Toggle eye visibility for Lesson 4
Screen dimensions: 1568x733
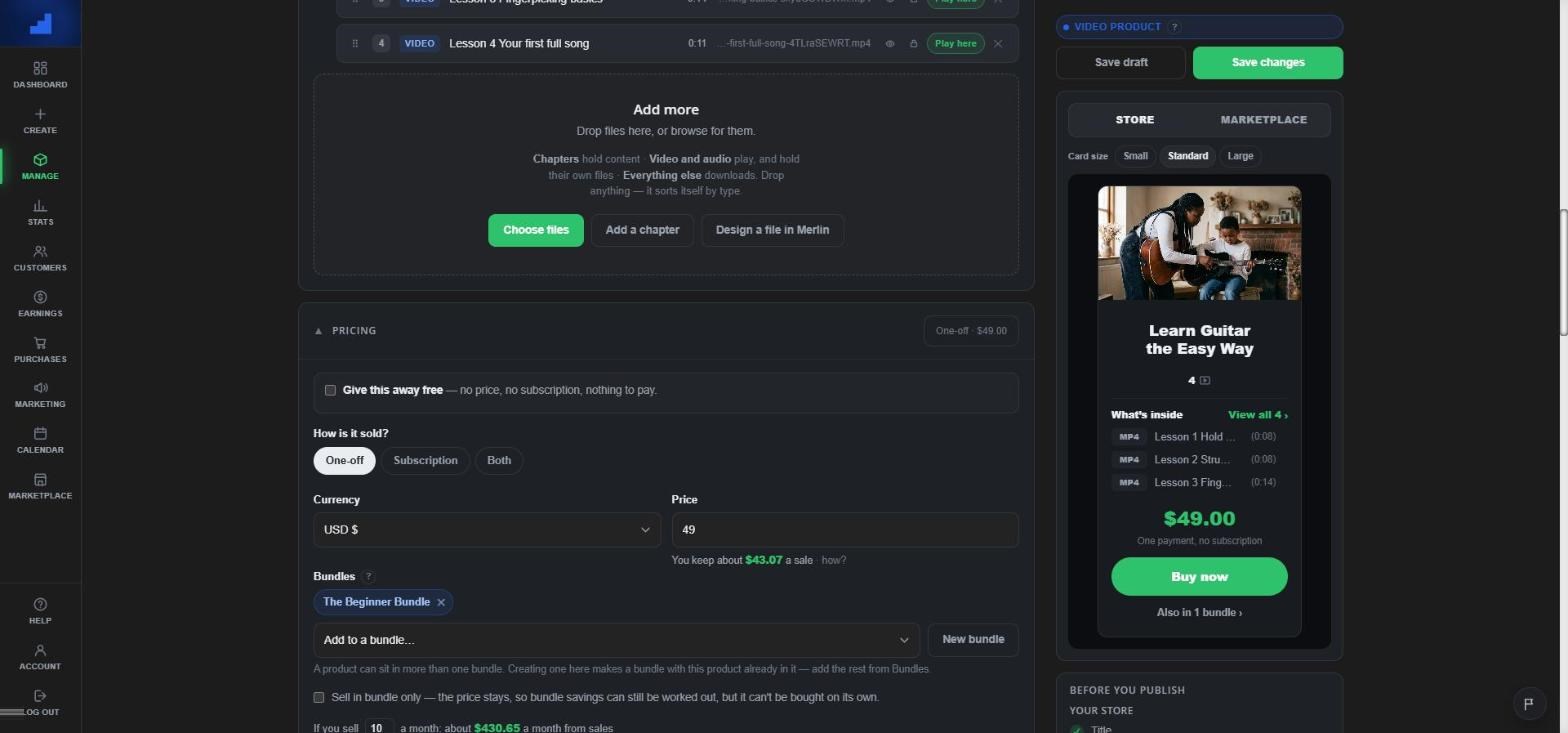[x=889, y=44]
